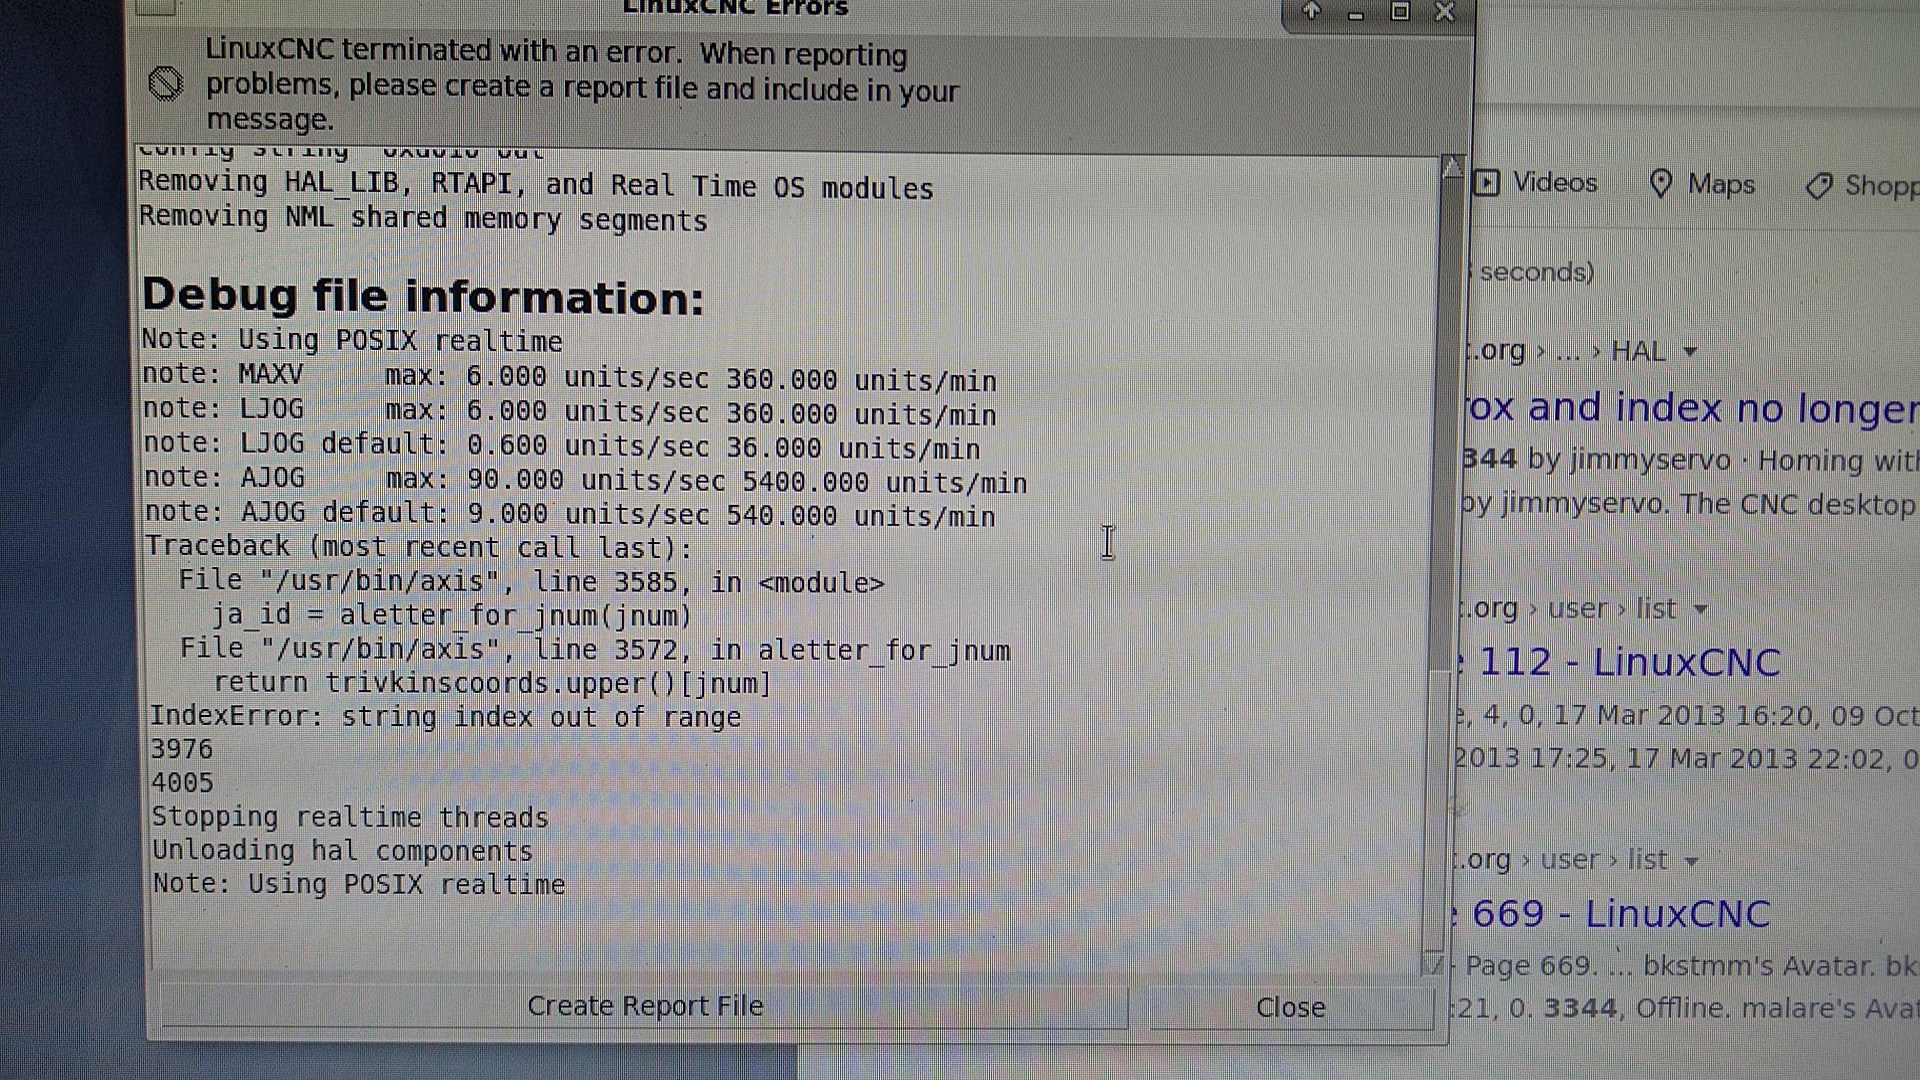
Task: Click the '4005' line in log
Action: click(x=182, y=783)
